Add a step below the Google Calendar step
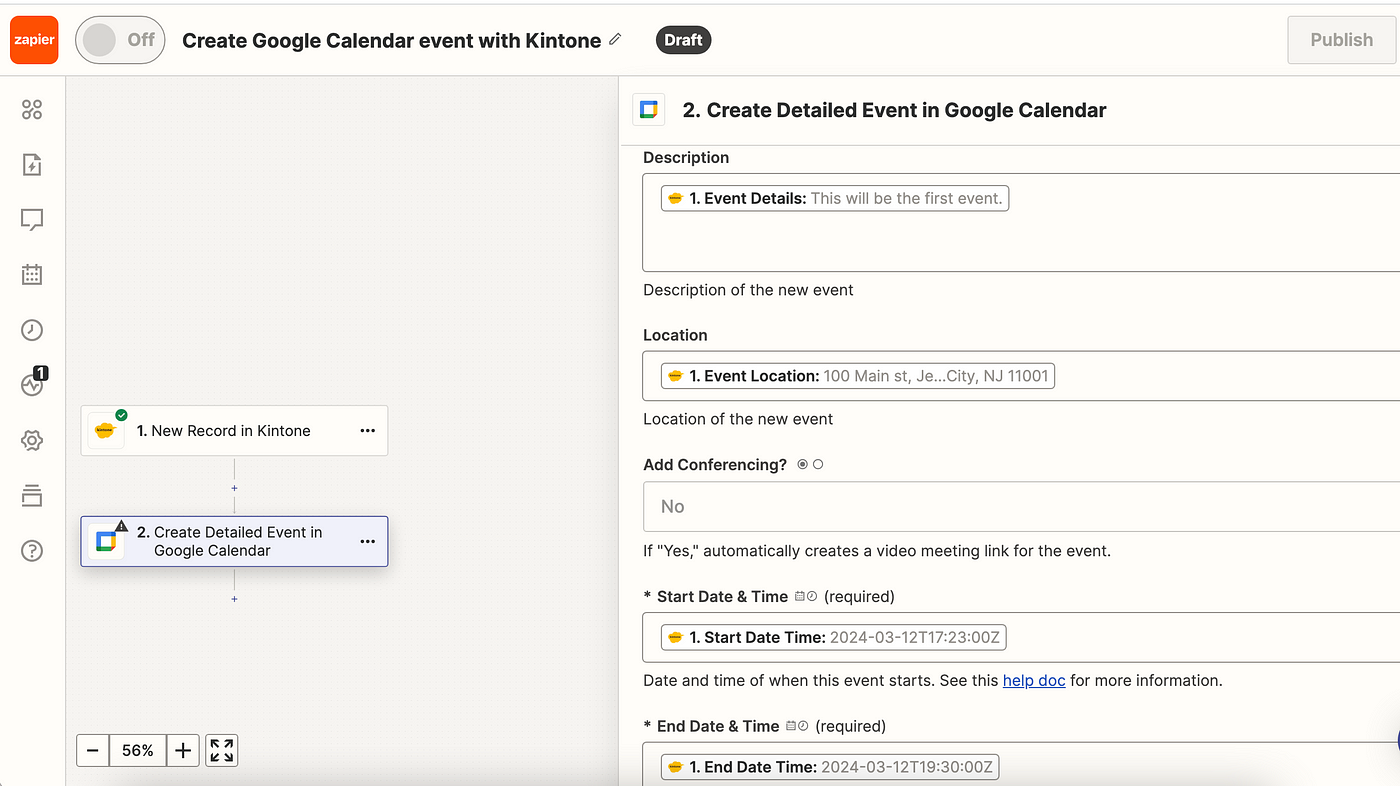The image size is (1400, 786). pos(234,599)
